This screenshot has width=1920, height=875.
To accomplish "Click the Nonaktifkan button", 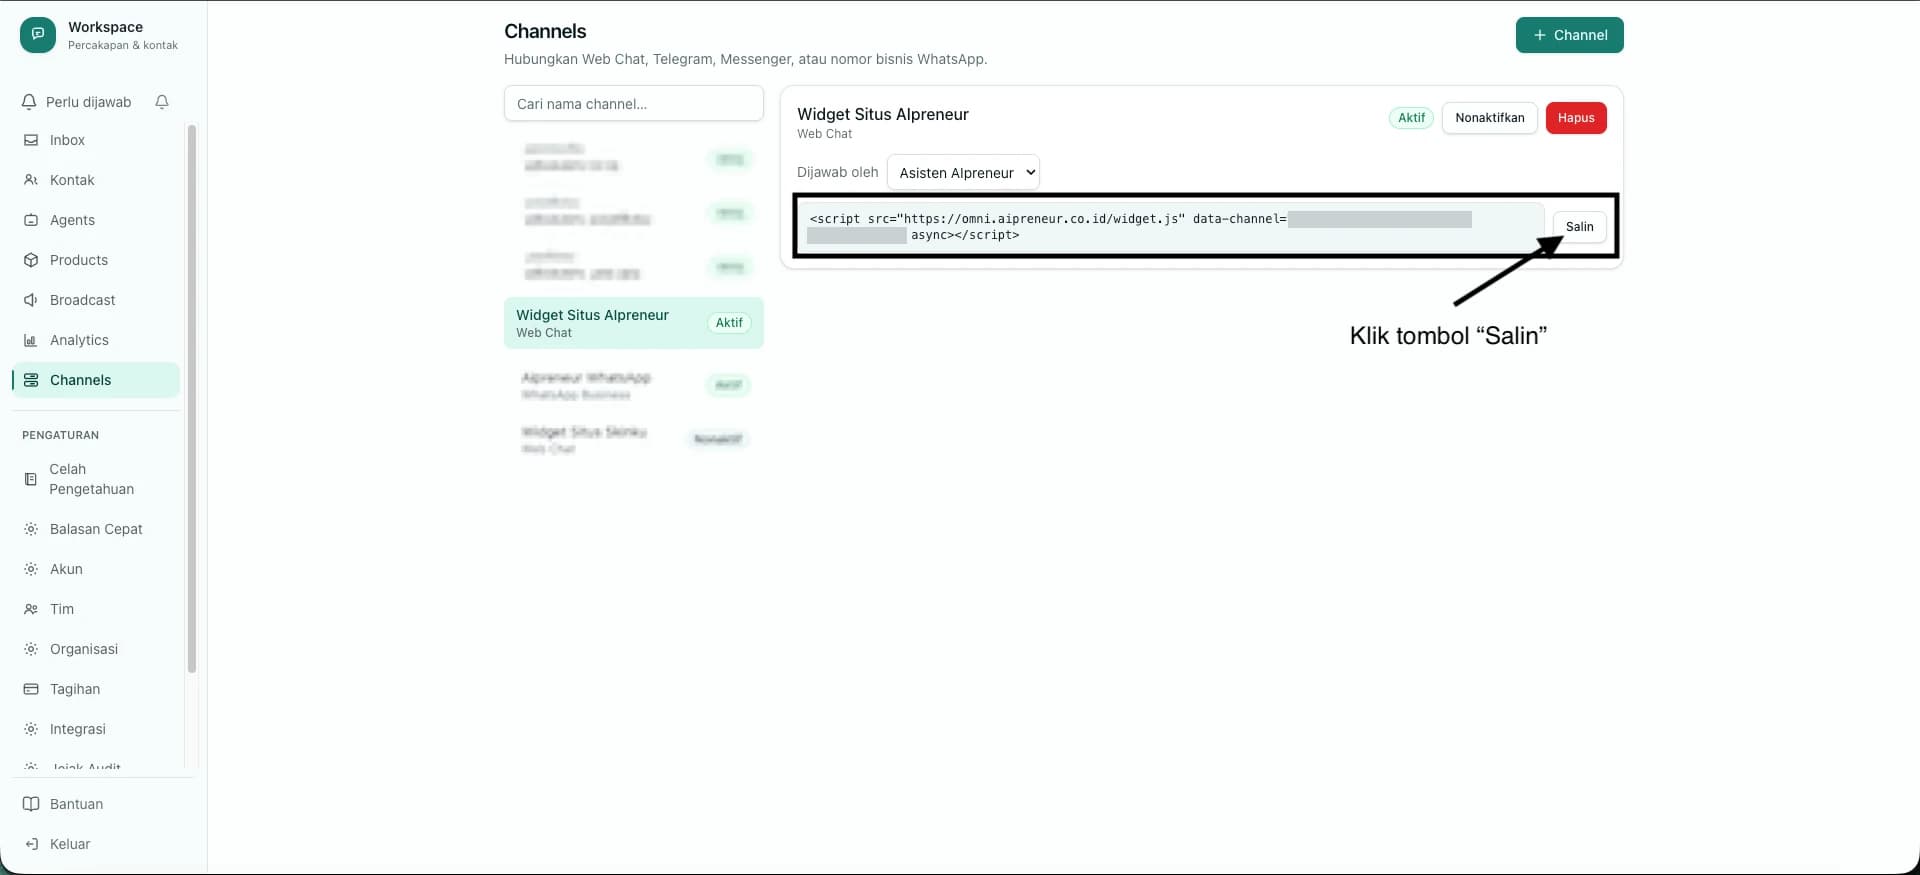I will 1489,118.
